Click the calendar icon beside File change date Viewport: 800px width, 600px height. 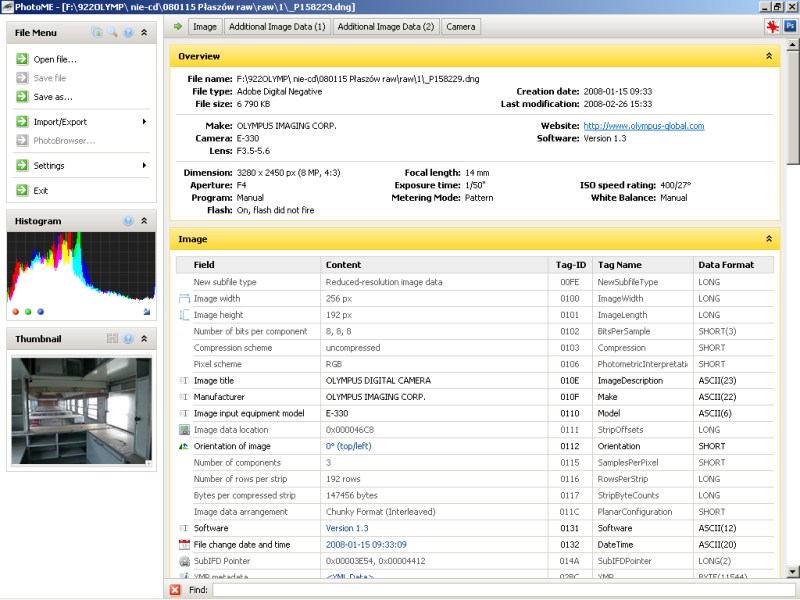[184, 544]
